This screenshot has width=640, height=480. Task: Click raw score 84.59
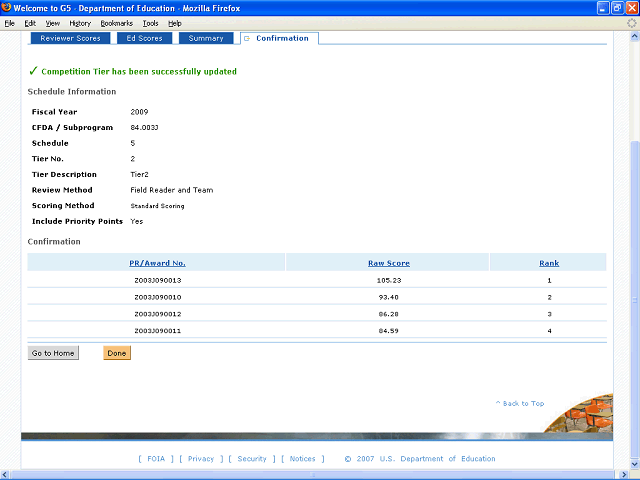pyautogui.click(x=389, y=331)
